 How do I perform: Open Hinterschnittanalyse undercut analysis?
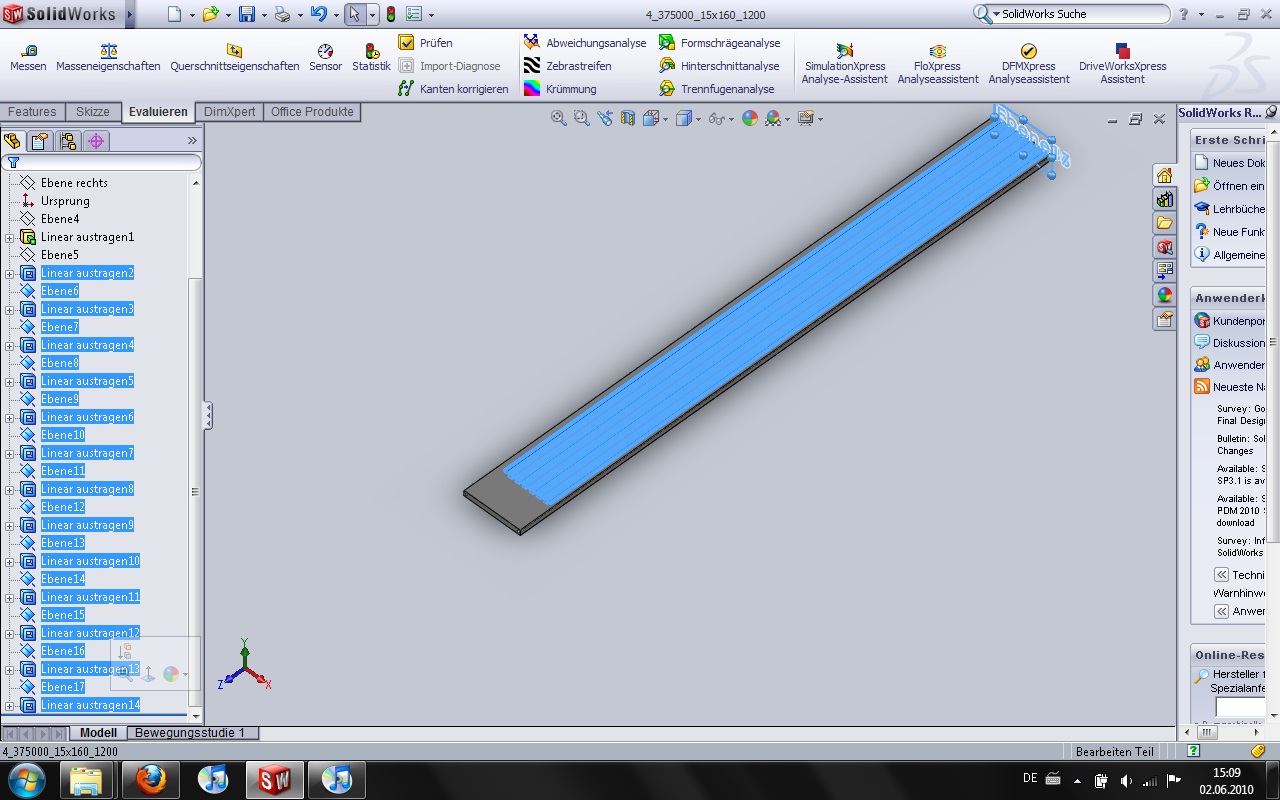(x=719, y=66)
